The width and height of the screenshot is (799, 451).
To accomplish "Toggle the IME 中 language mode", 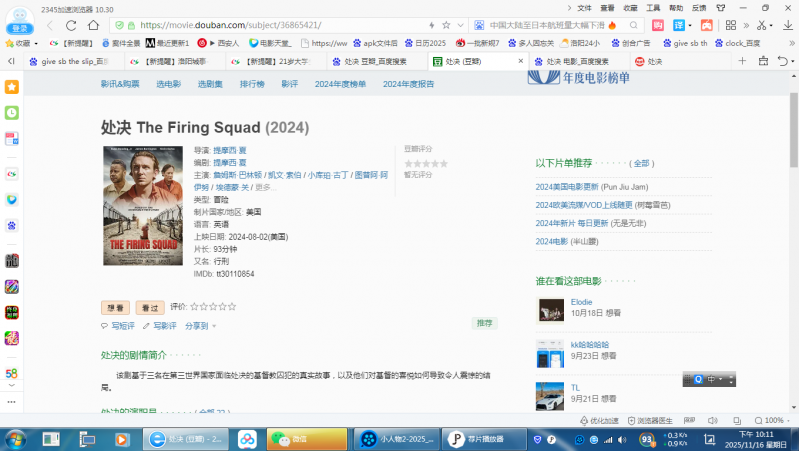I will [711, 379].
